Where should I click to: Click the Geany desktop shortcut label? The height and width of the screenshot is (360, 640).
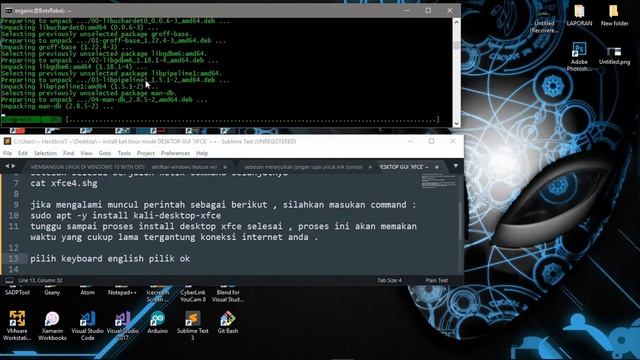52,292
